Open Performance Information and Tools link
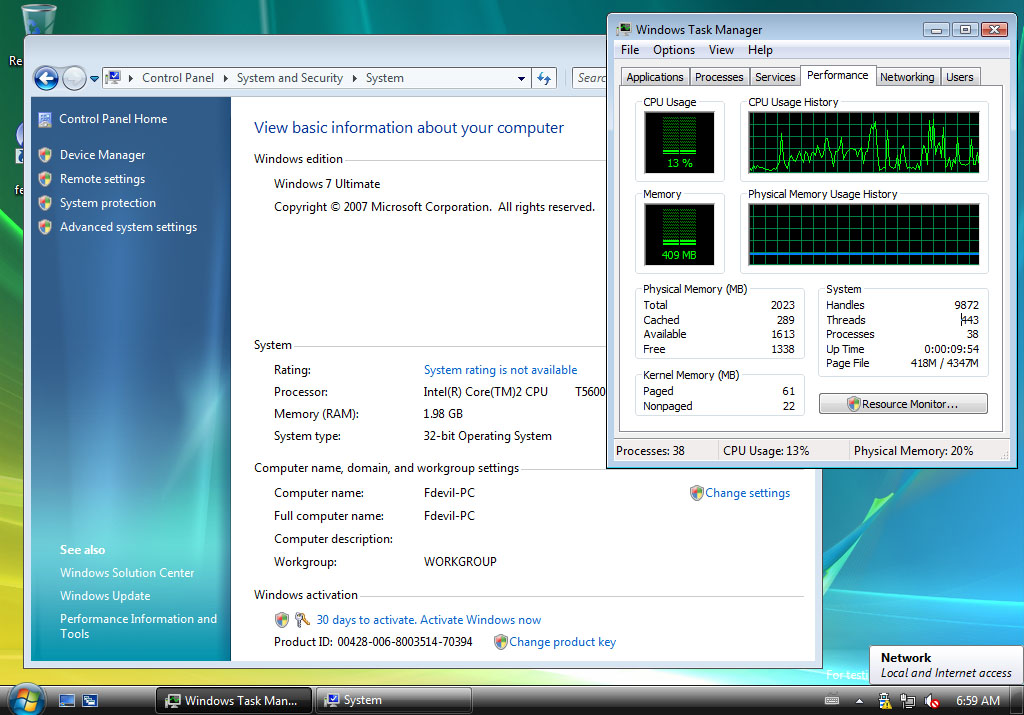This screenshot has width=1024, height=715. [138, 626]
